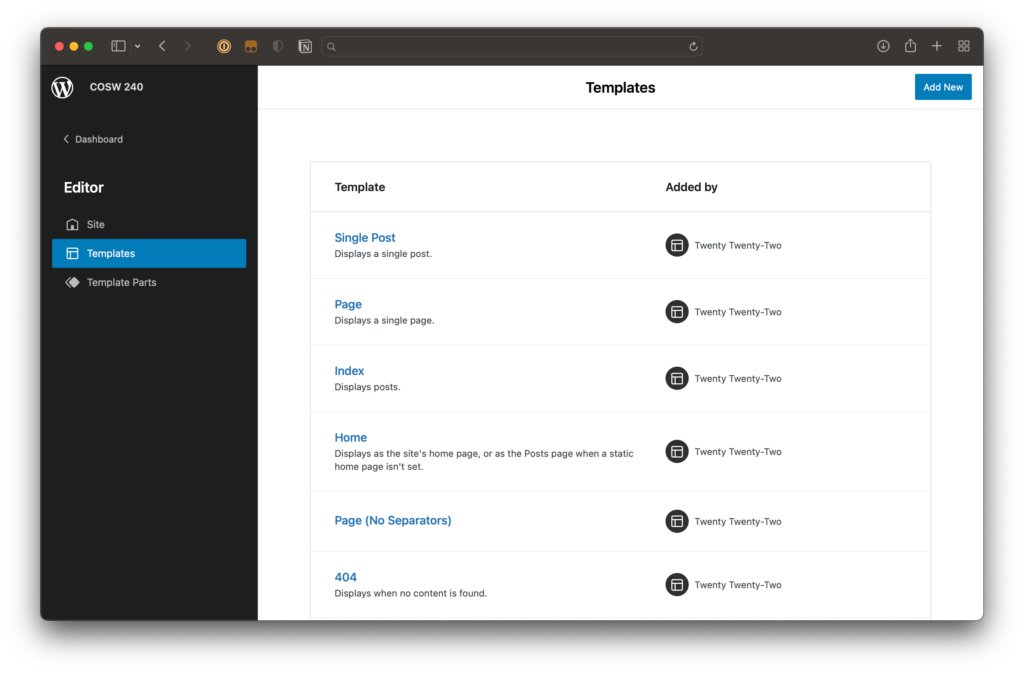Screen dimensions: 1024x674
Task: Click the WordPress logo icon
Action: 63,87
